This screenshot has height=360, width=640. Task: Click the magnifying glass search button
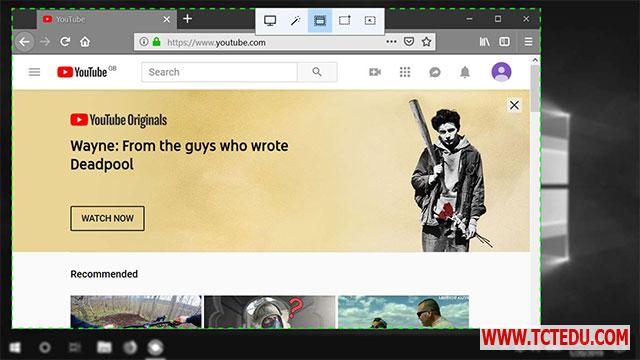tap(317, 72)
